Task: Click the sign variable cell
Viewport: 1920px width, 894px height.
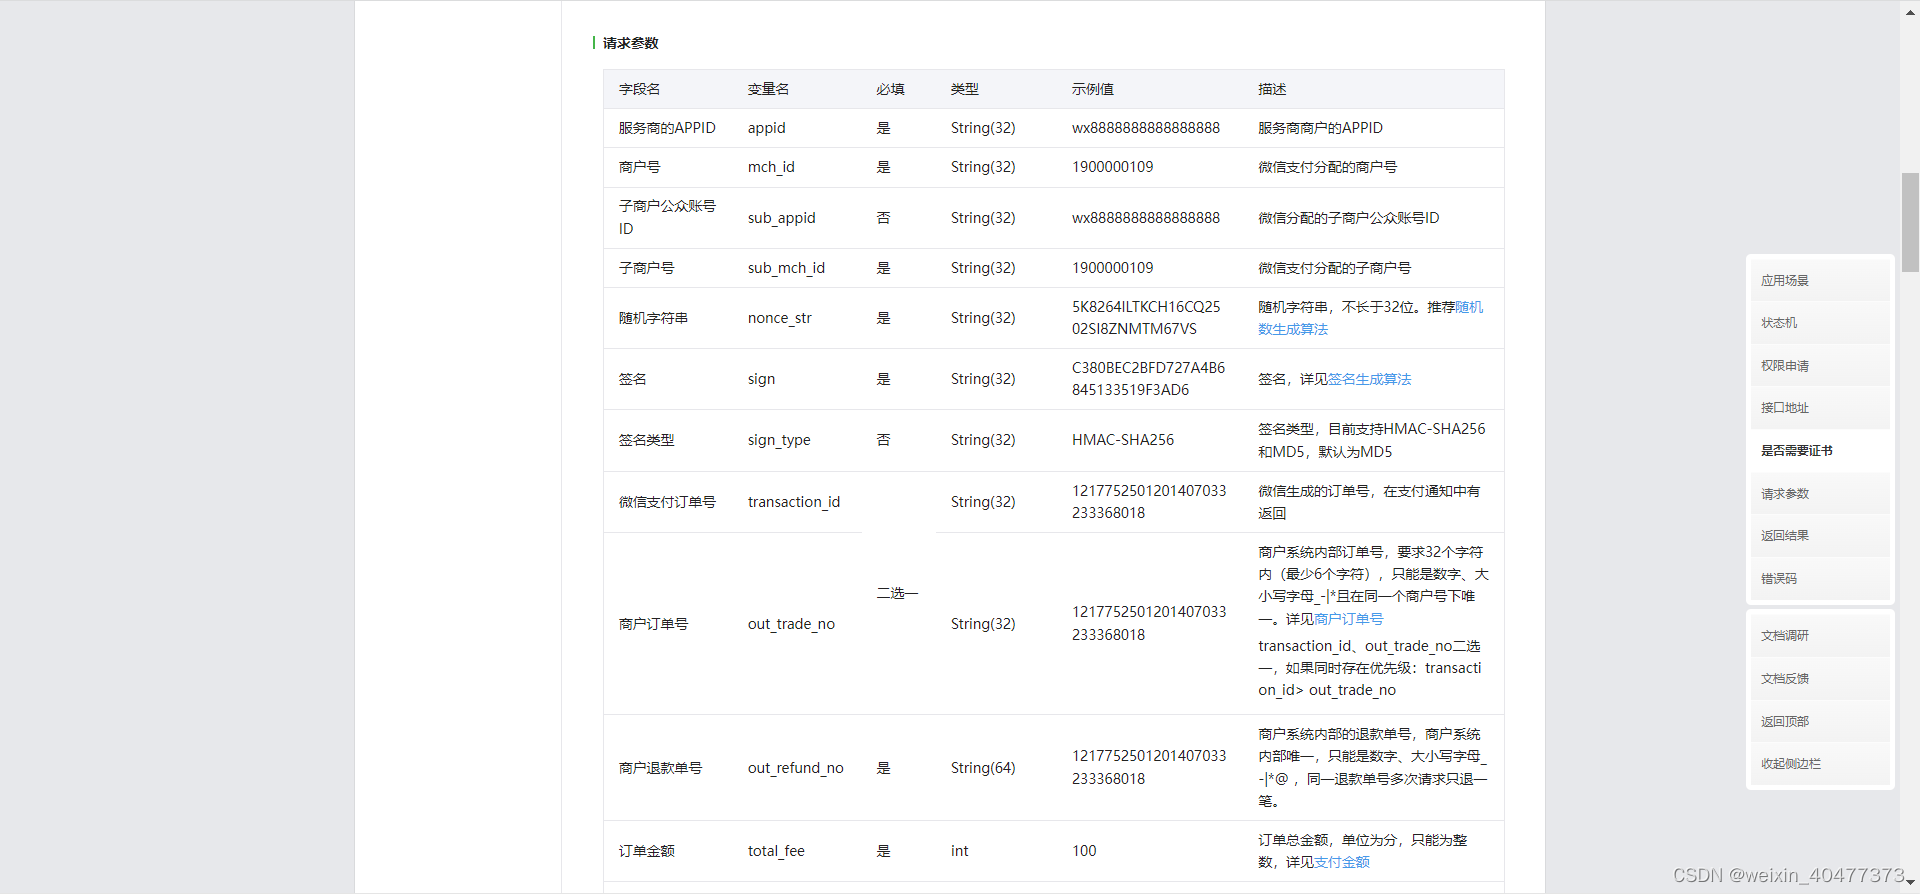Action: (x=761, y=379)
